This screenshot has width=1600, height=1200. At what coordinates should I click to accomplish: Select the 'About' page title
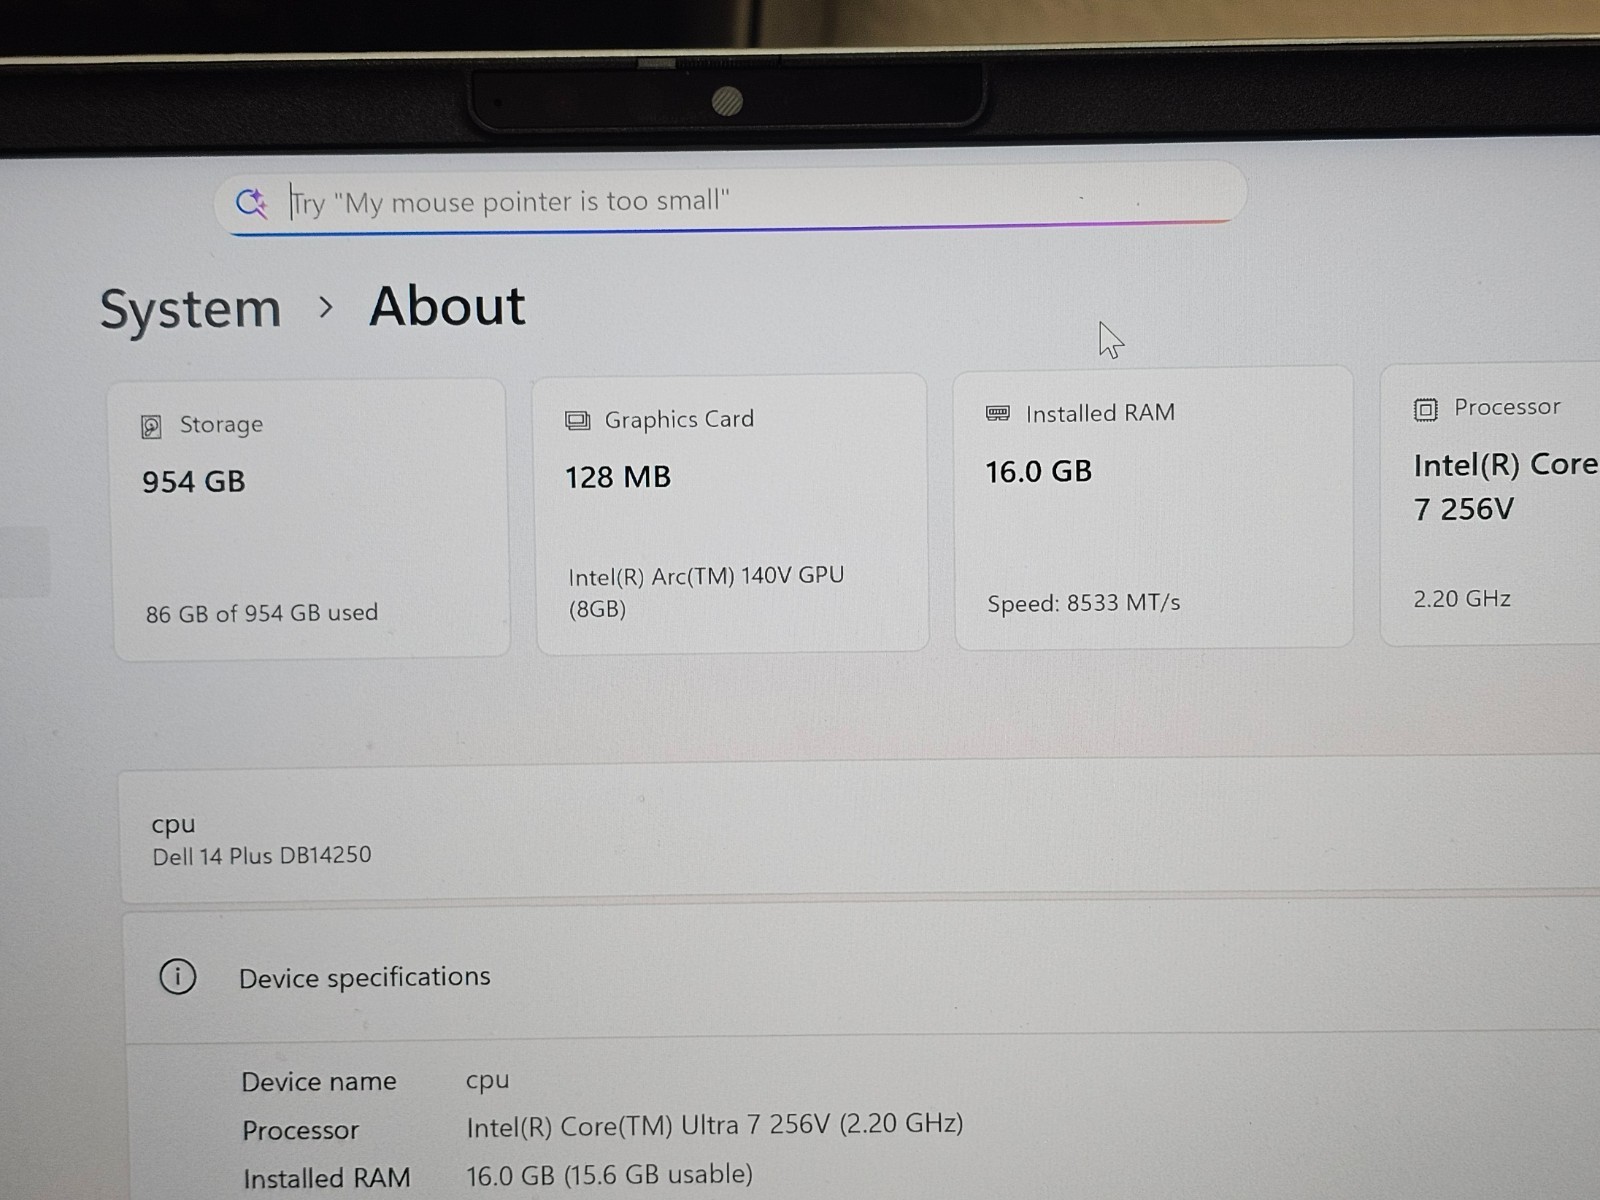click(x=447, y=306)
